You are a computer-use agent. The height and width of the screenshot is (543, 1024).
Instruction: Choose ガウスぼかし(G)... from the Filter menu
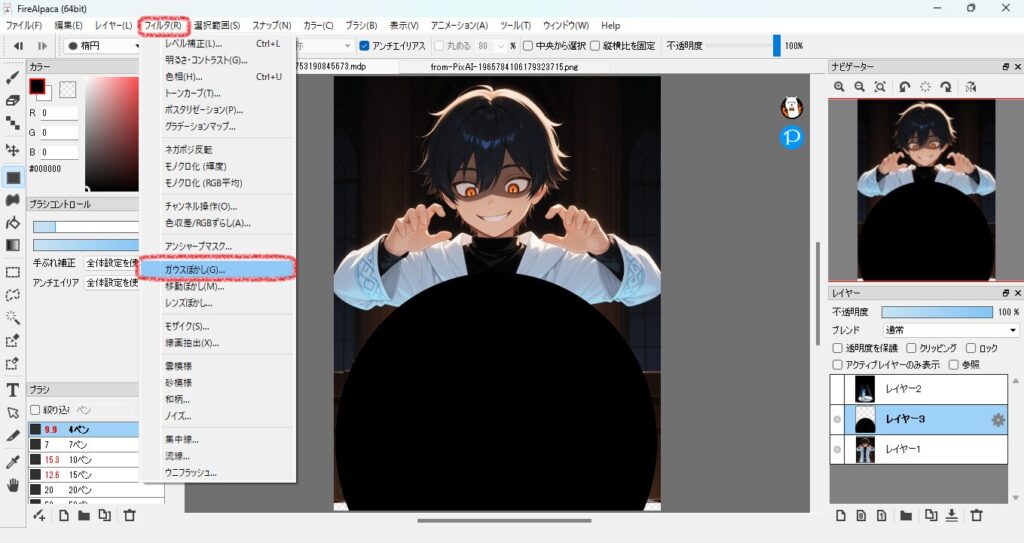click(195, 269)
